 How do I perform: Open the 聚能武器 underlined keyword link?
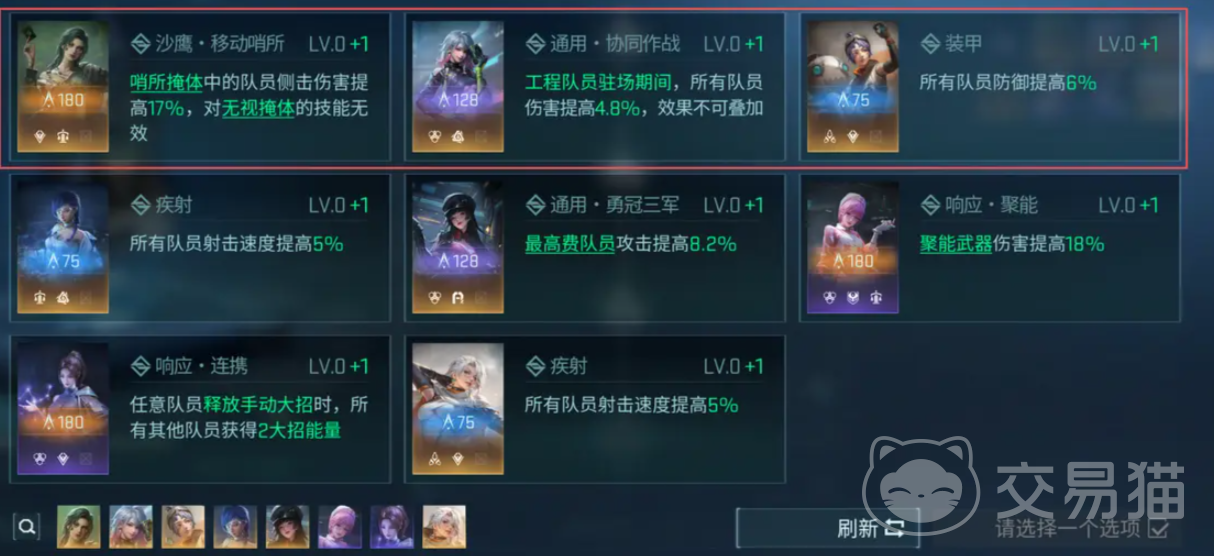tap(956, 244)
